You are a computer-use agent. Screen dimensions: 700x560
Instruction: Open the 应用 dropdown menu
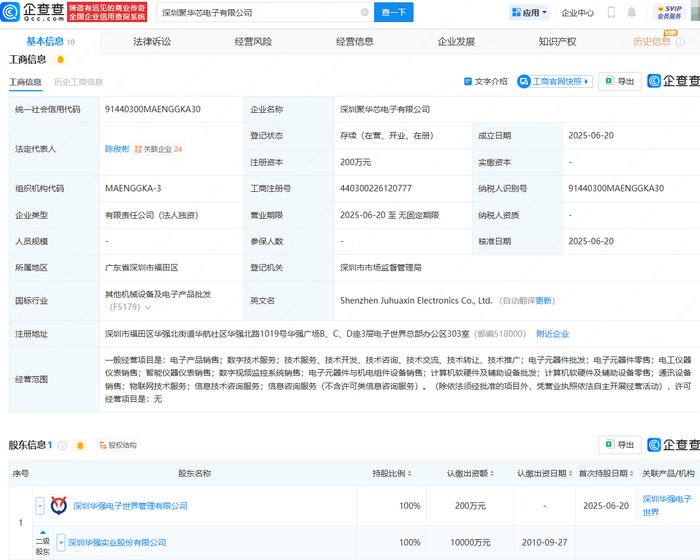(529, 13)
